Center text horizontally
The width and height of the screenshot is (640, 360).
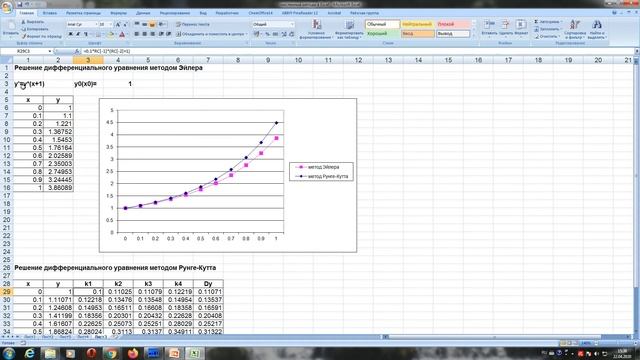tap(144, 34)
